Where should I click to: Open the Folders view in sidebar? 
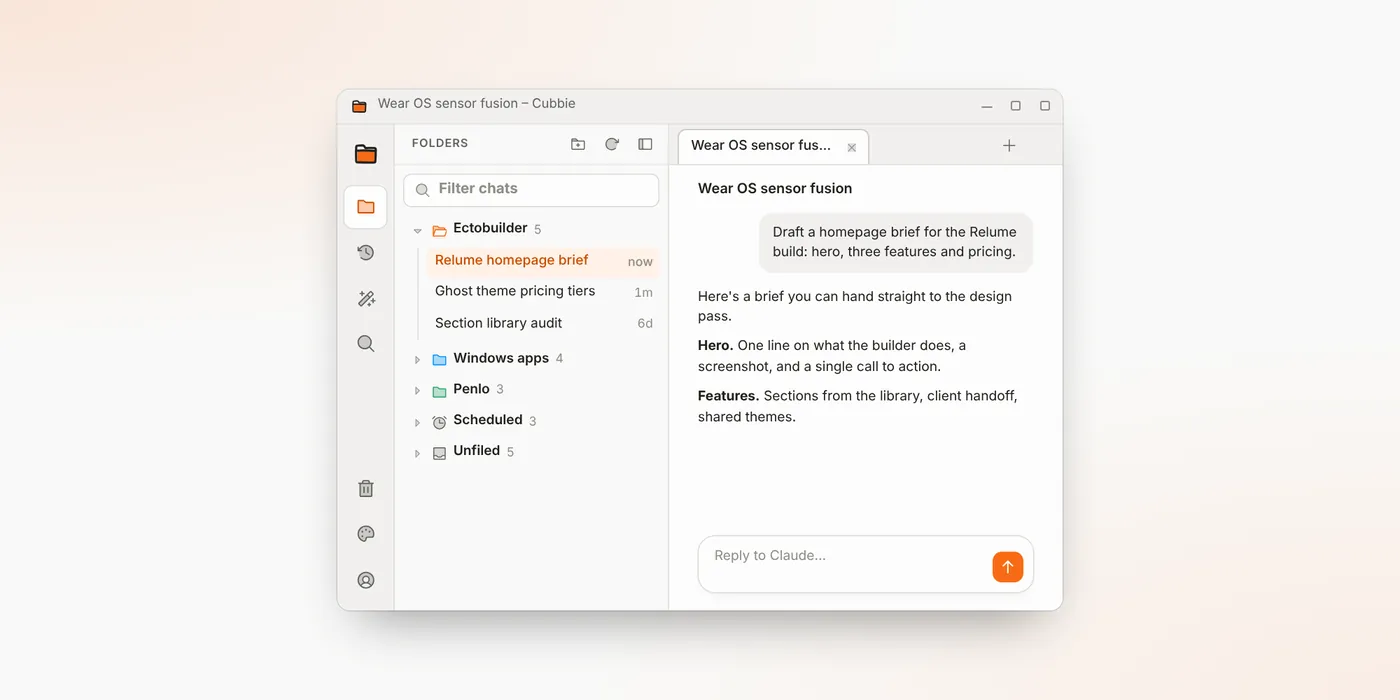coord(365,207)
